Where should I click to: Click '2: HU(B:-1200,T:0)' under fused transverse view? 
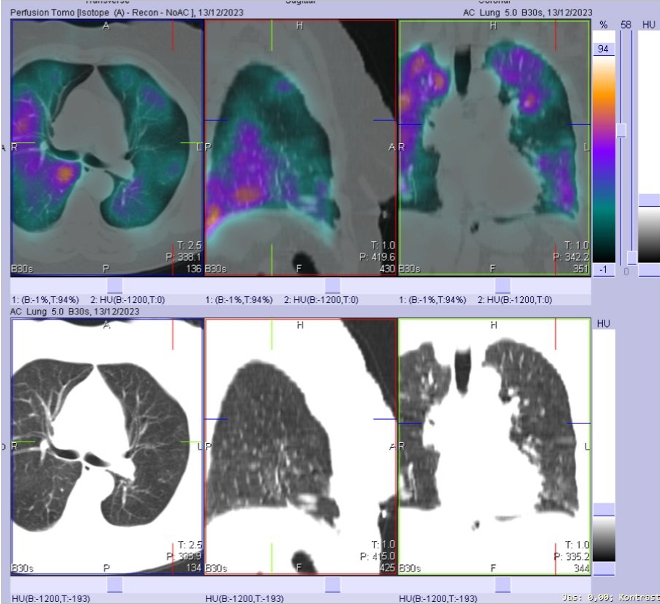coord(128,300)
